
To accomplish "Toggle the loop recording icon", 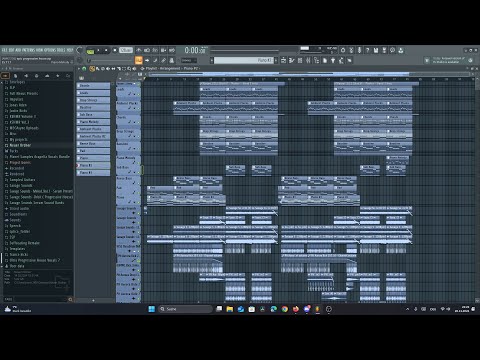I will tap(172, 50).
